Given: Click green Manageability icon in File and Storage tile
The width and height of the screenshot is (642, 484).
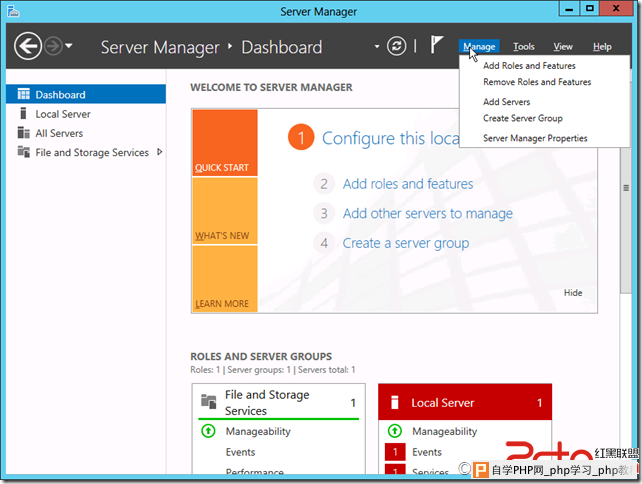Looking at the screenshot, I should 208,431.
